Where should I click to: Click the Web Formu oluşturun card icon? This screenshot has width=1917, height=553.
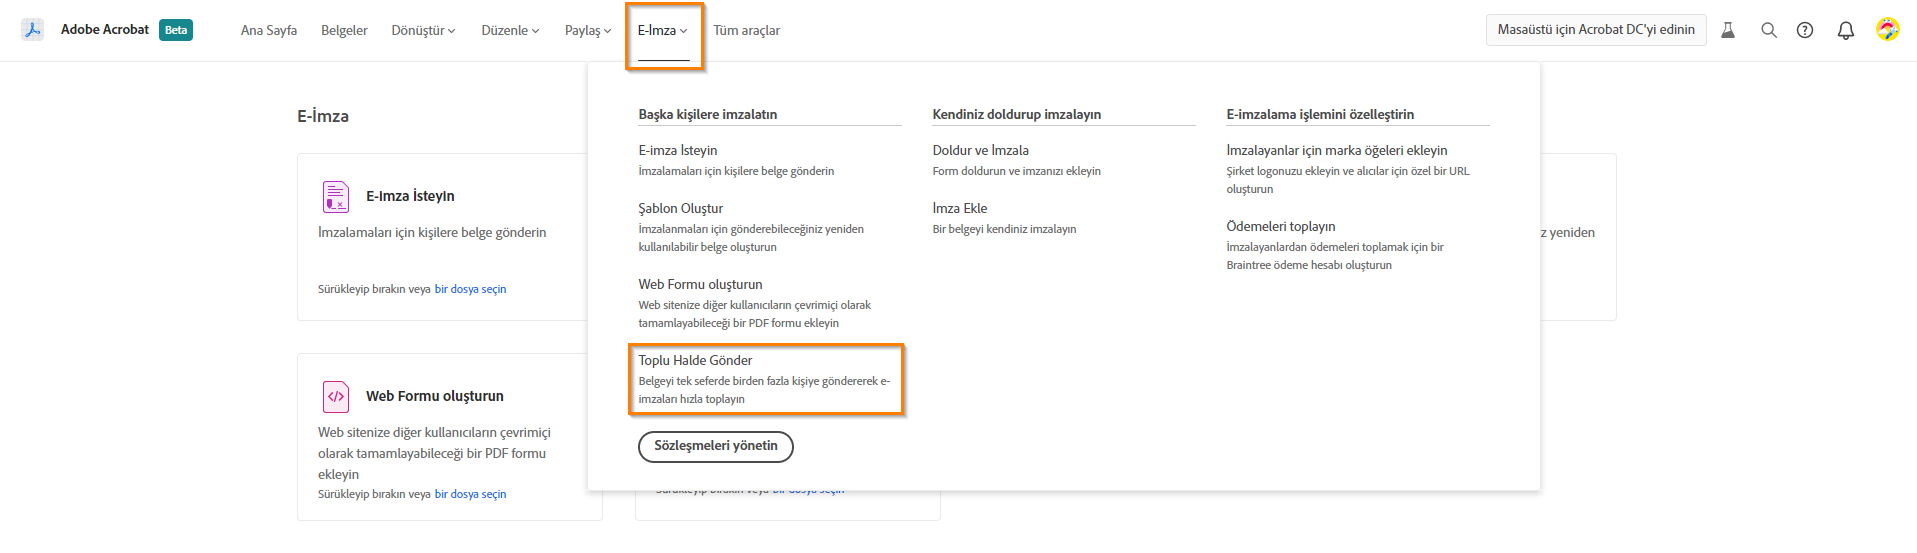click(336, 397)
